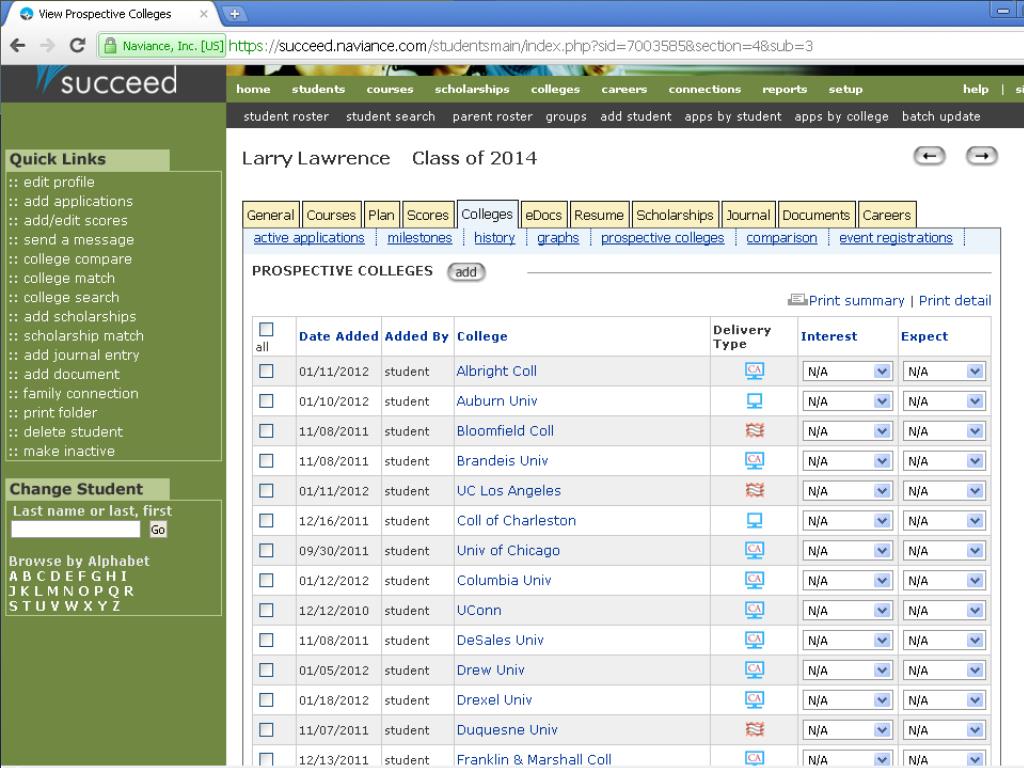Image resolution: width=1024 pixels, height=768 pixels.
Task: Open Interest dropdown for Albright Coll
Action: pos(847,372)
